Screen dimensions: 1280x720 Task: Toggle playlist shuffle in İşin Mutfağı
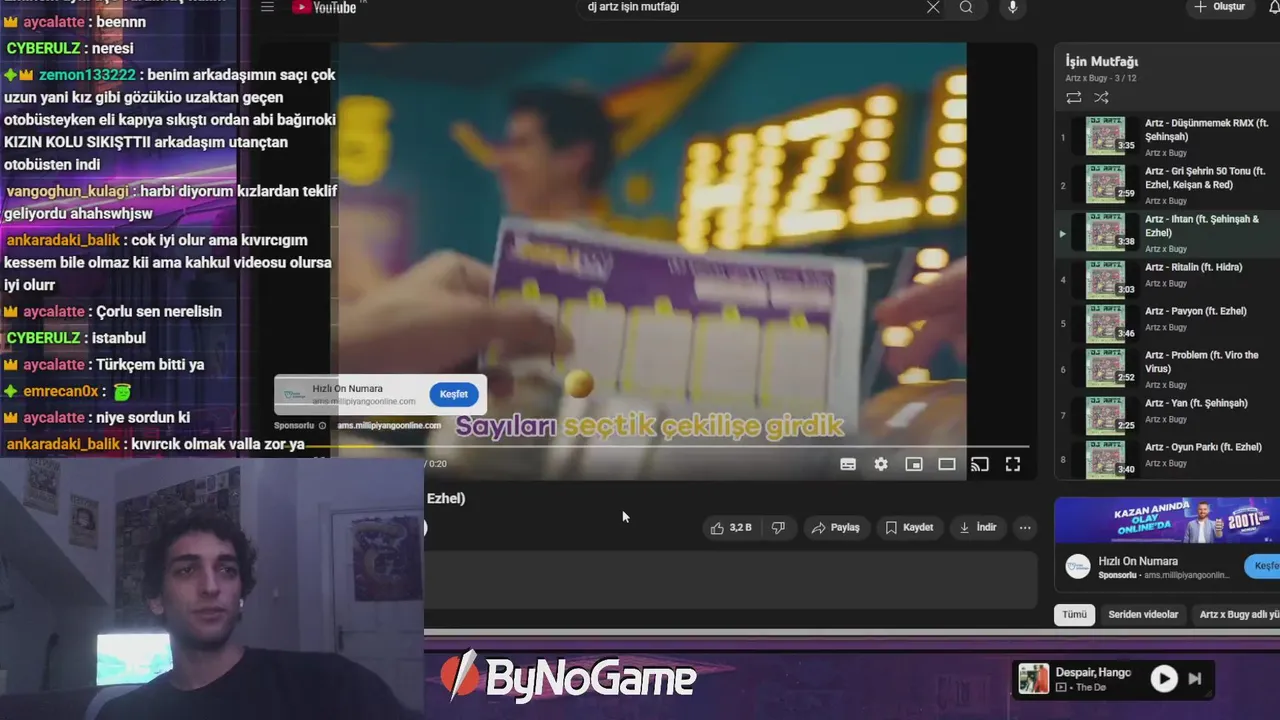tap(1101, 98)
